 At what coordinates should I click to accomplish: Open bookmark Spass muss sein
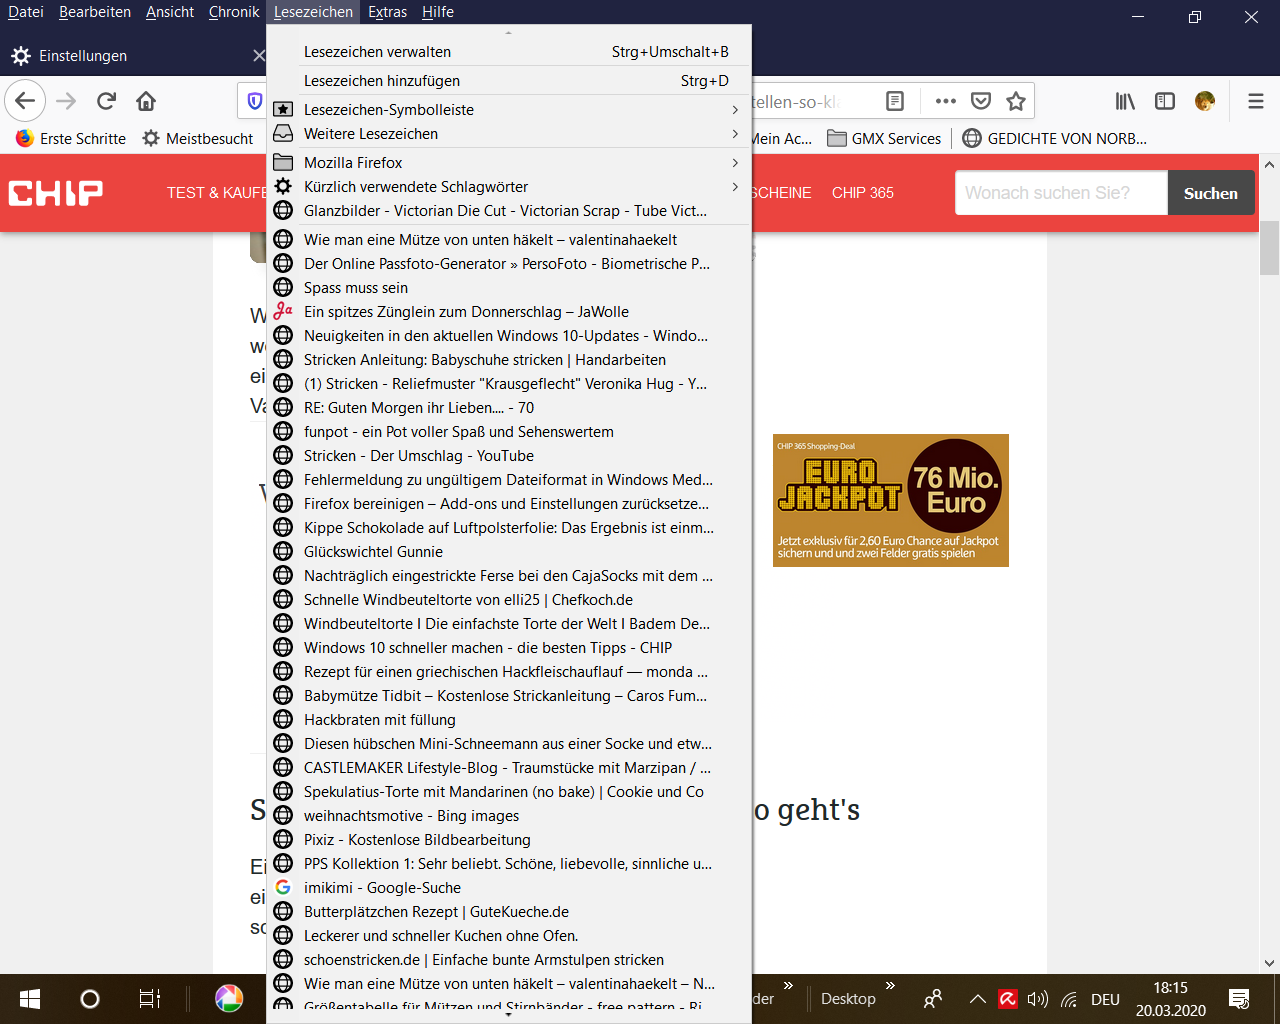tap(509, 288)
